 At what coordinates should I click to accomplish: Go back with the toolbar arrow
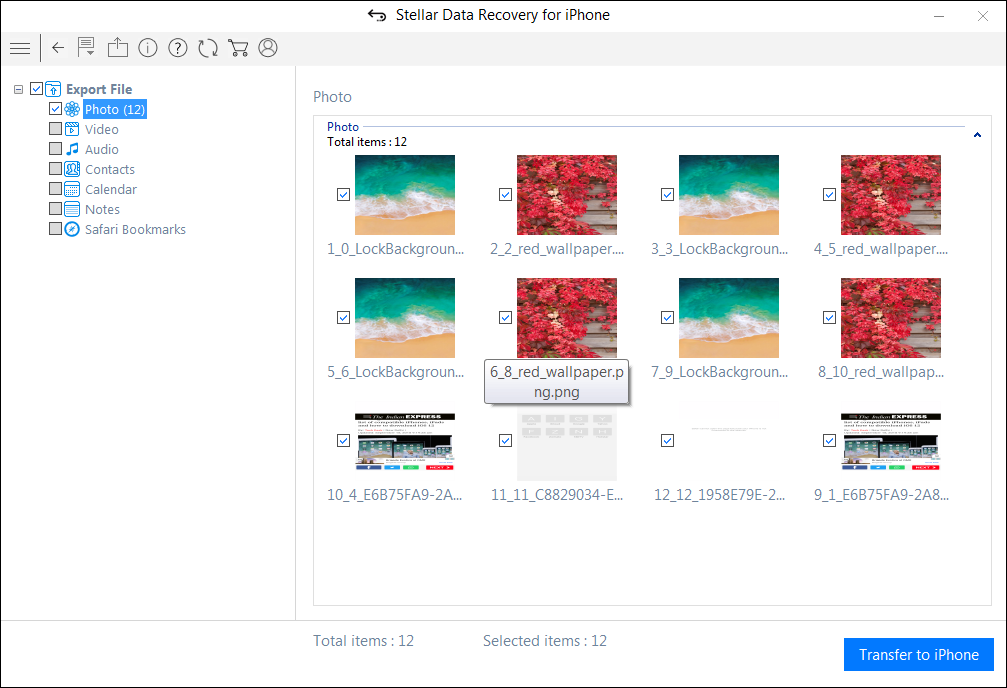tap(58, 48)
